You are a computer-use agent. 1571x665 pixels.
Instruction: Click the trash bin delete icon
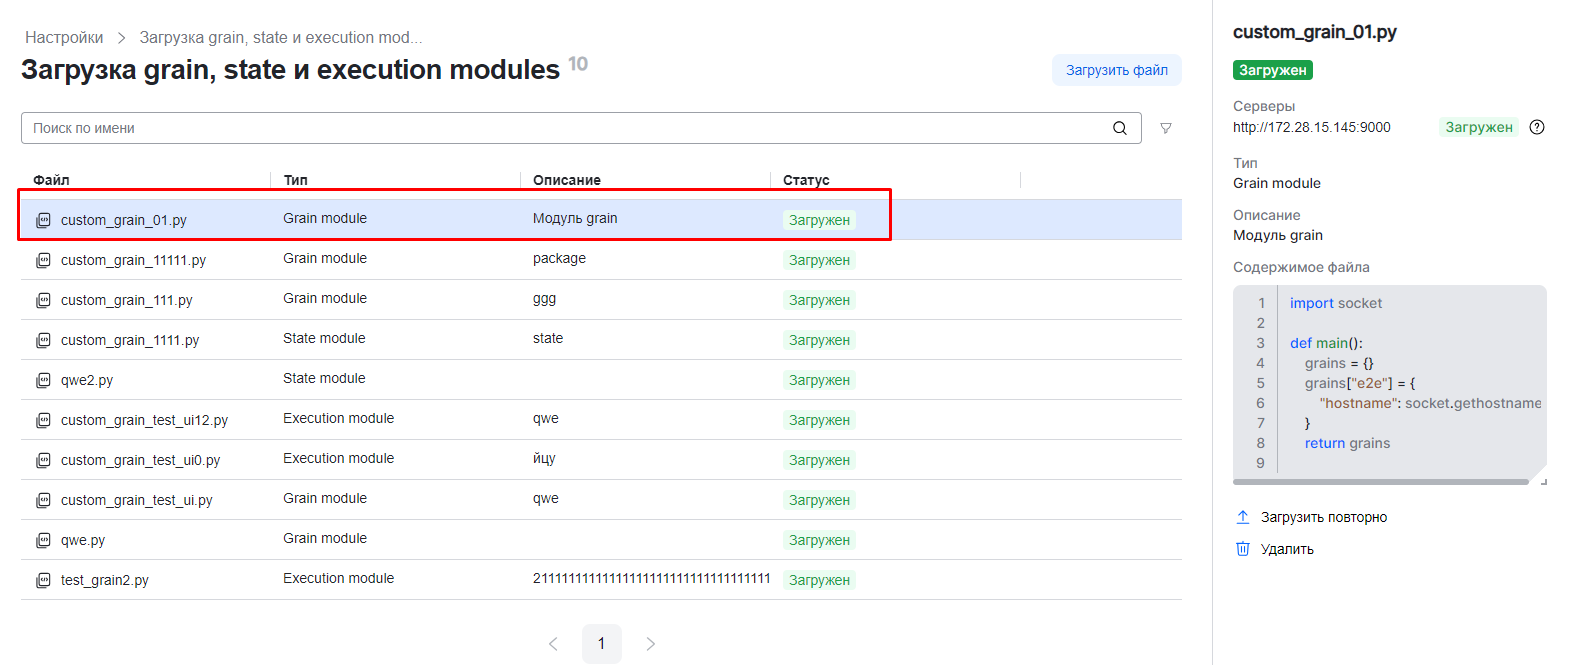(x=1243, y=549)
